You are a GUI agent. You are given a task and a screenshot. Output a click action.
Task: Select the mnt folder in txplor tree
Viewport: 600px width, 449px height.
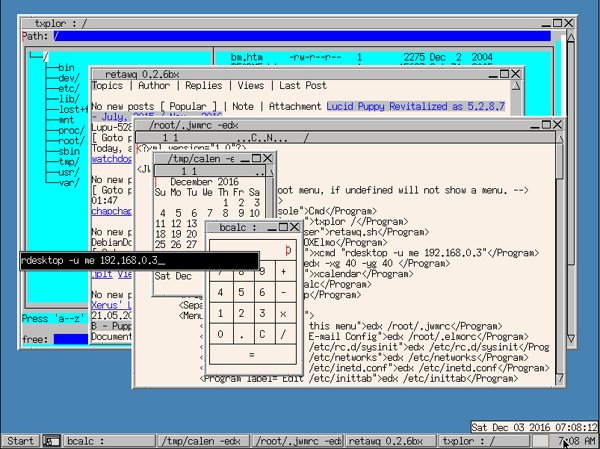click(x=66, y=120)
